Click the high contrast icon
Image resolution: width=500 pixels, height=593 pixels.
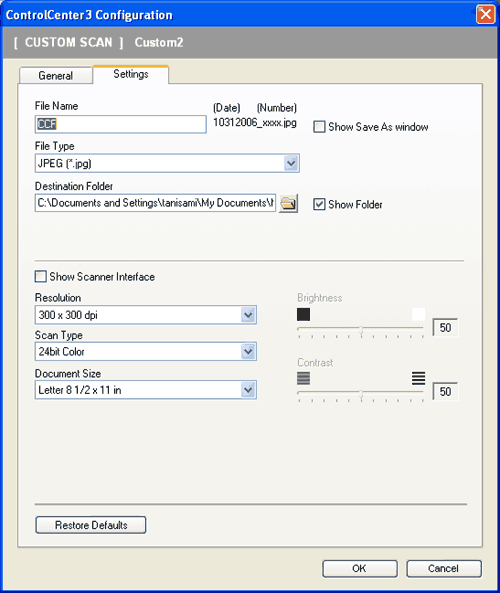(418, 378)
